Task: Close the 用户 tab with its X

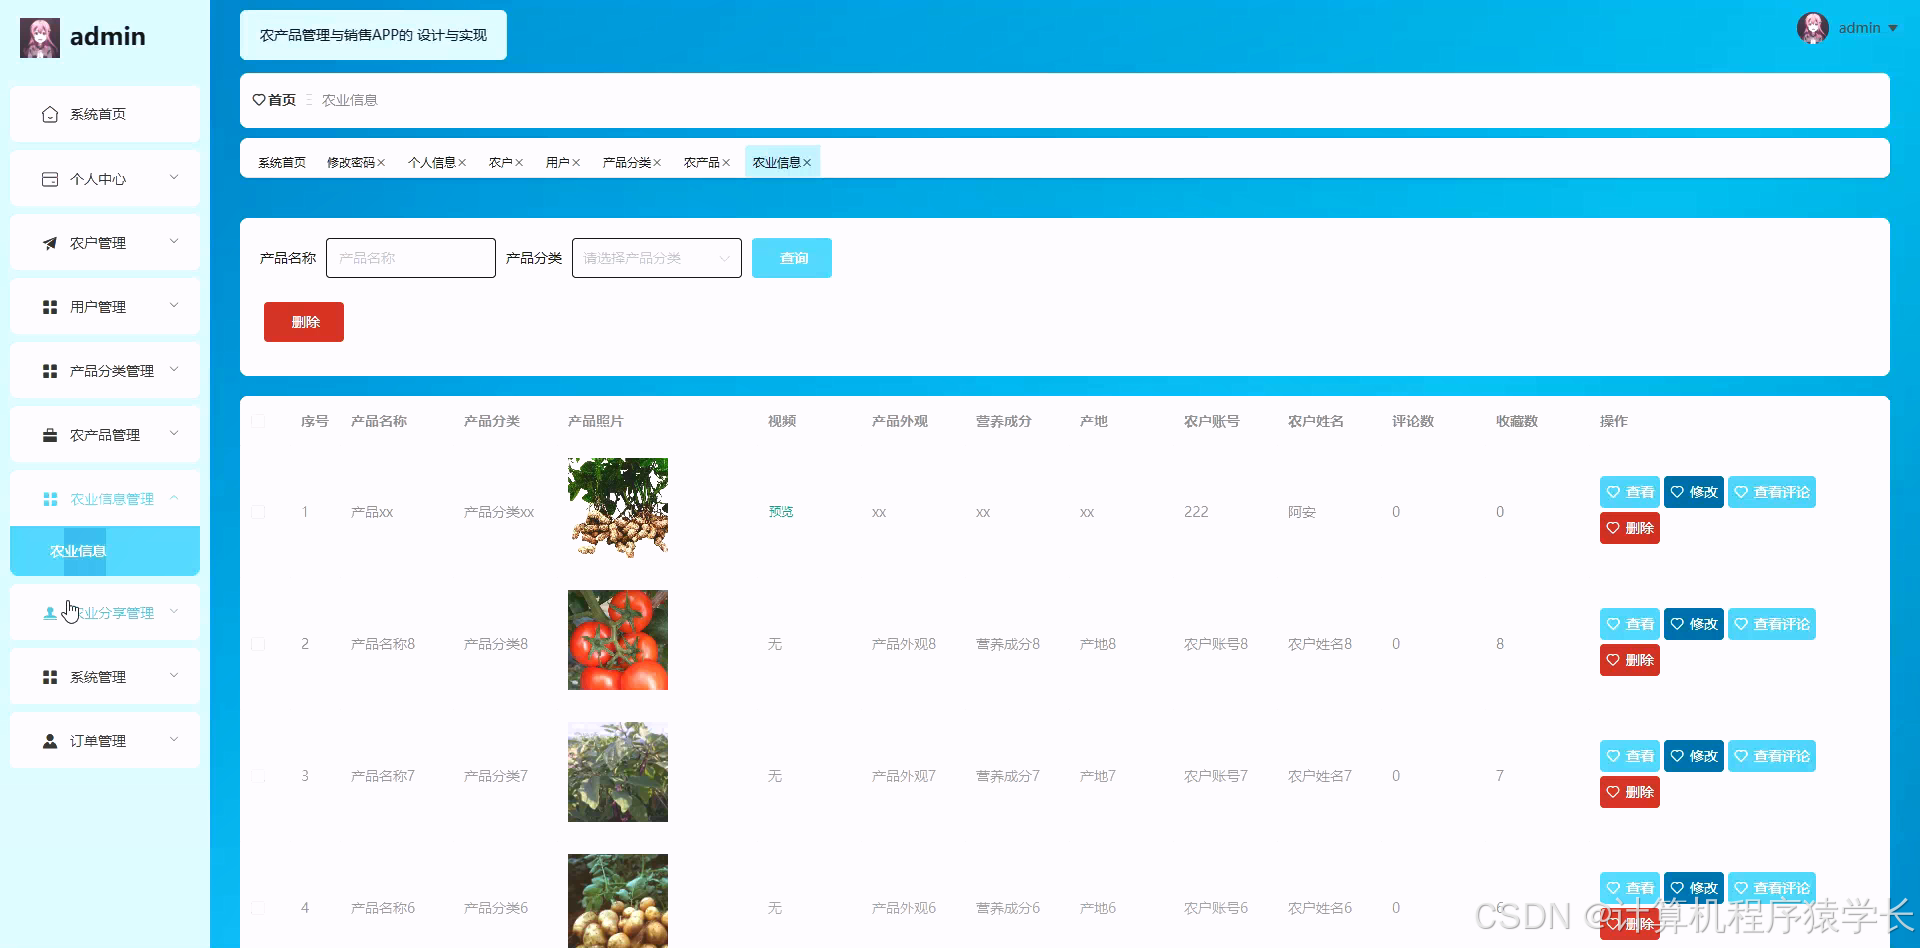Action: [x=576, y=163]
